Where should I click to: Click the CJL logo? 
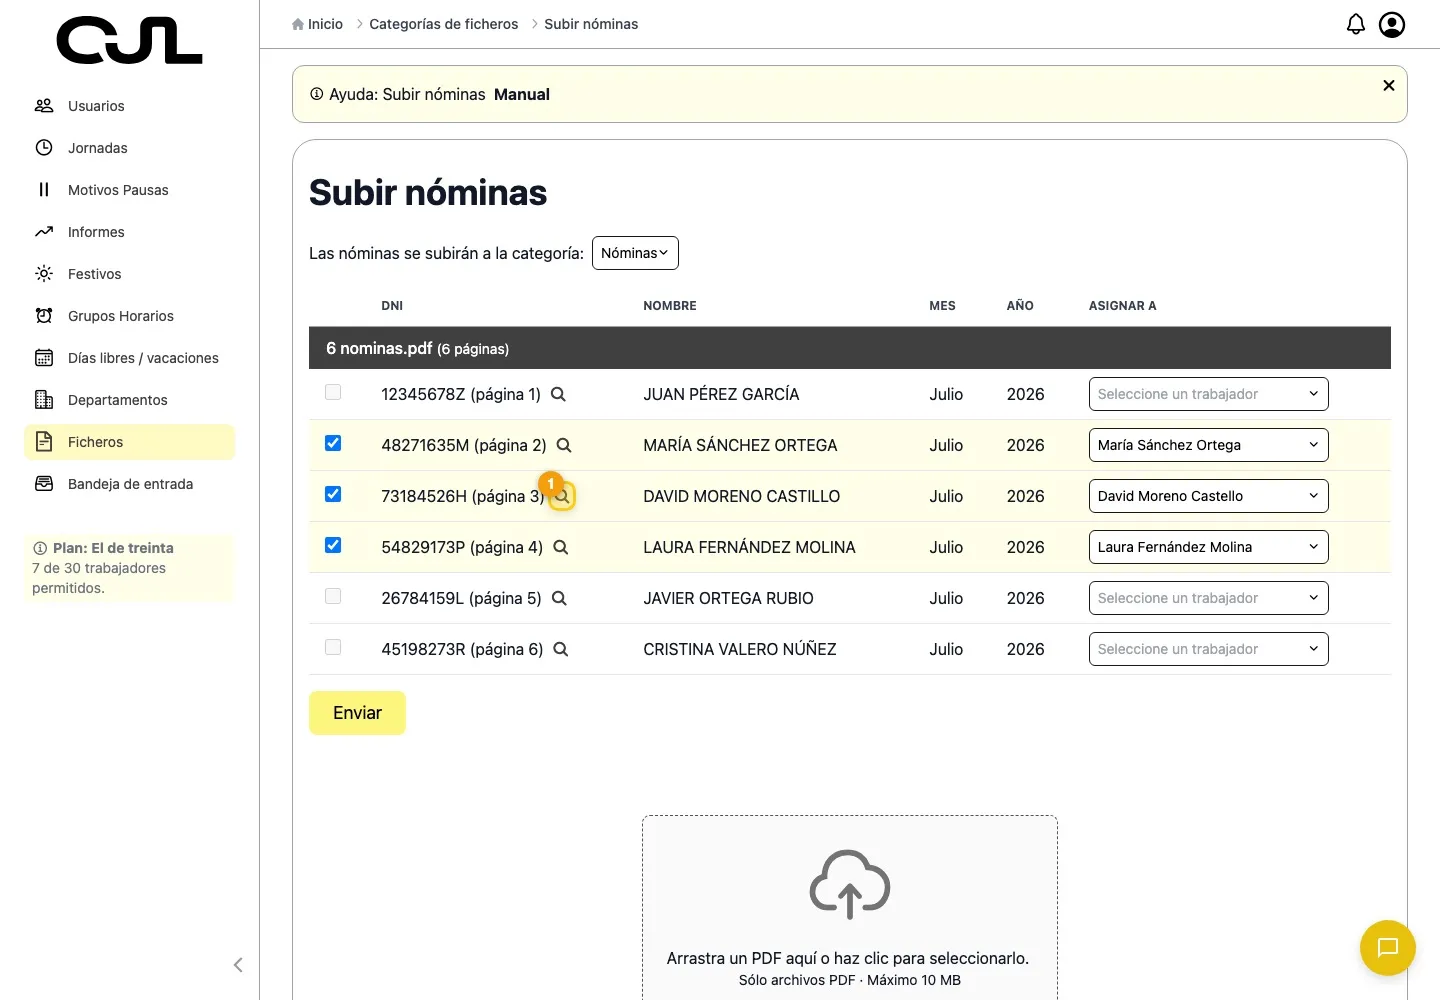[x=130, y=41]
